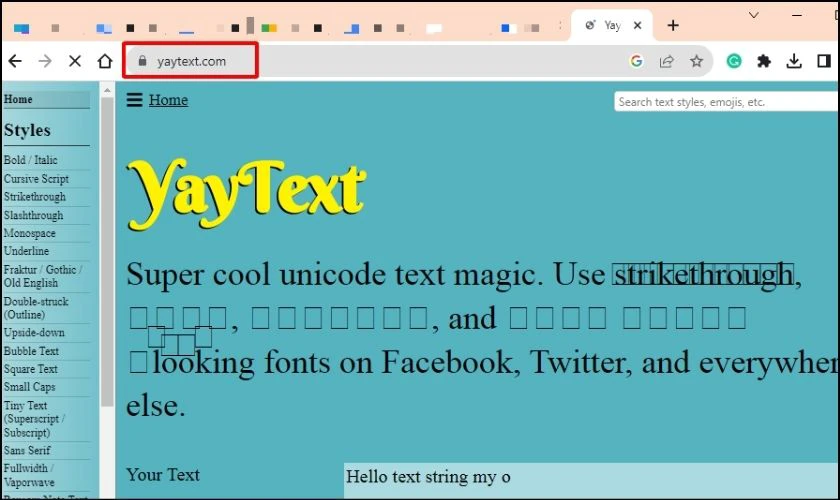Click the search text styles field

(x=726, y=102)
